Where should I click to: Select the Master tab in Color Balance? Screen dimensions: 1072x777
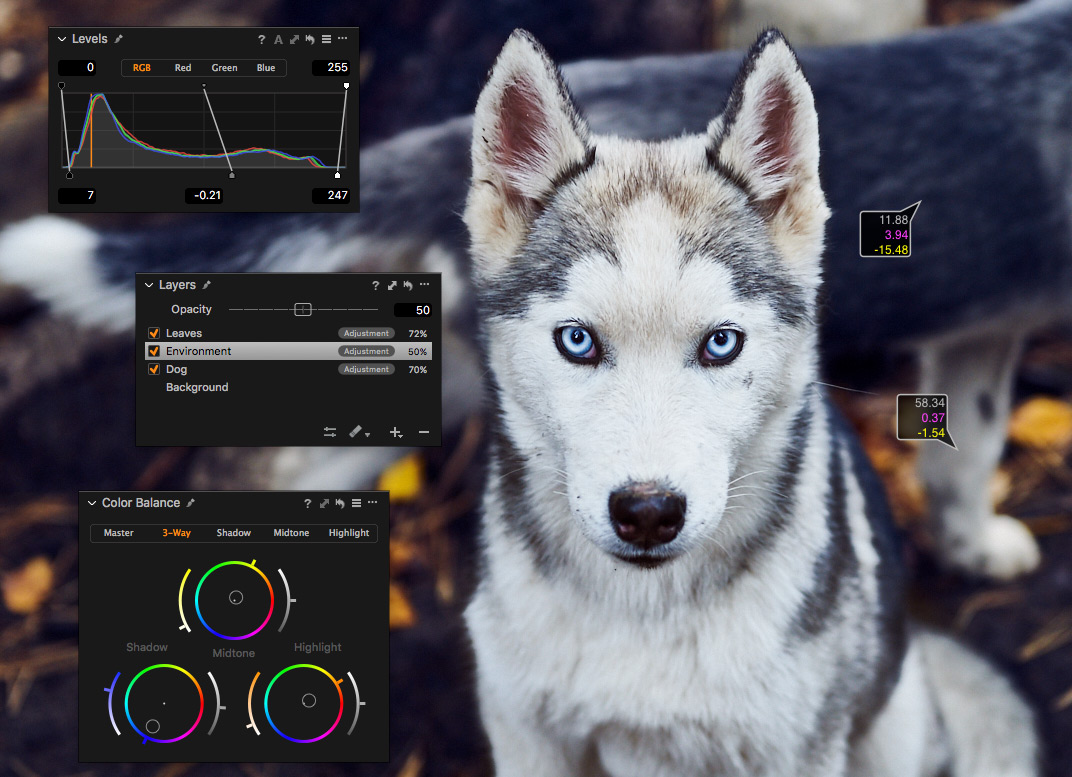coord(118,533)
